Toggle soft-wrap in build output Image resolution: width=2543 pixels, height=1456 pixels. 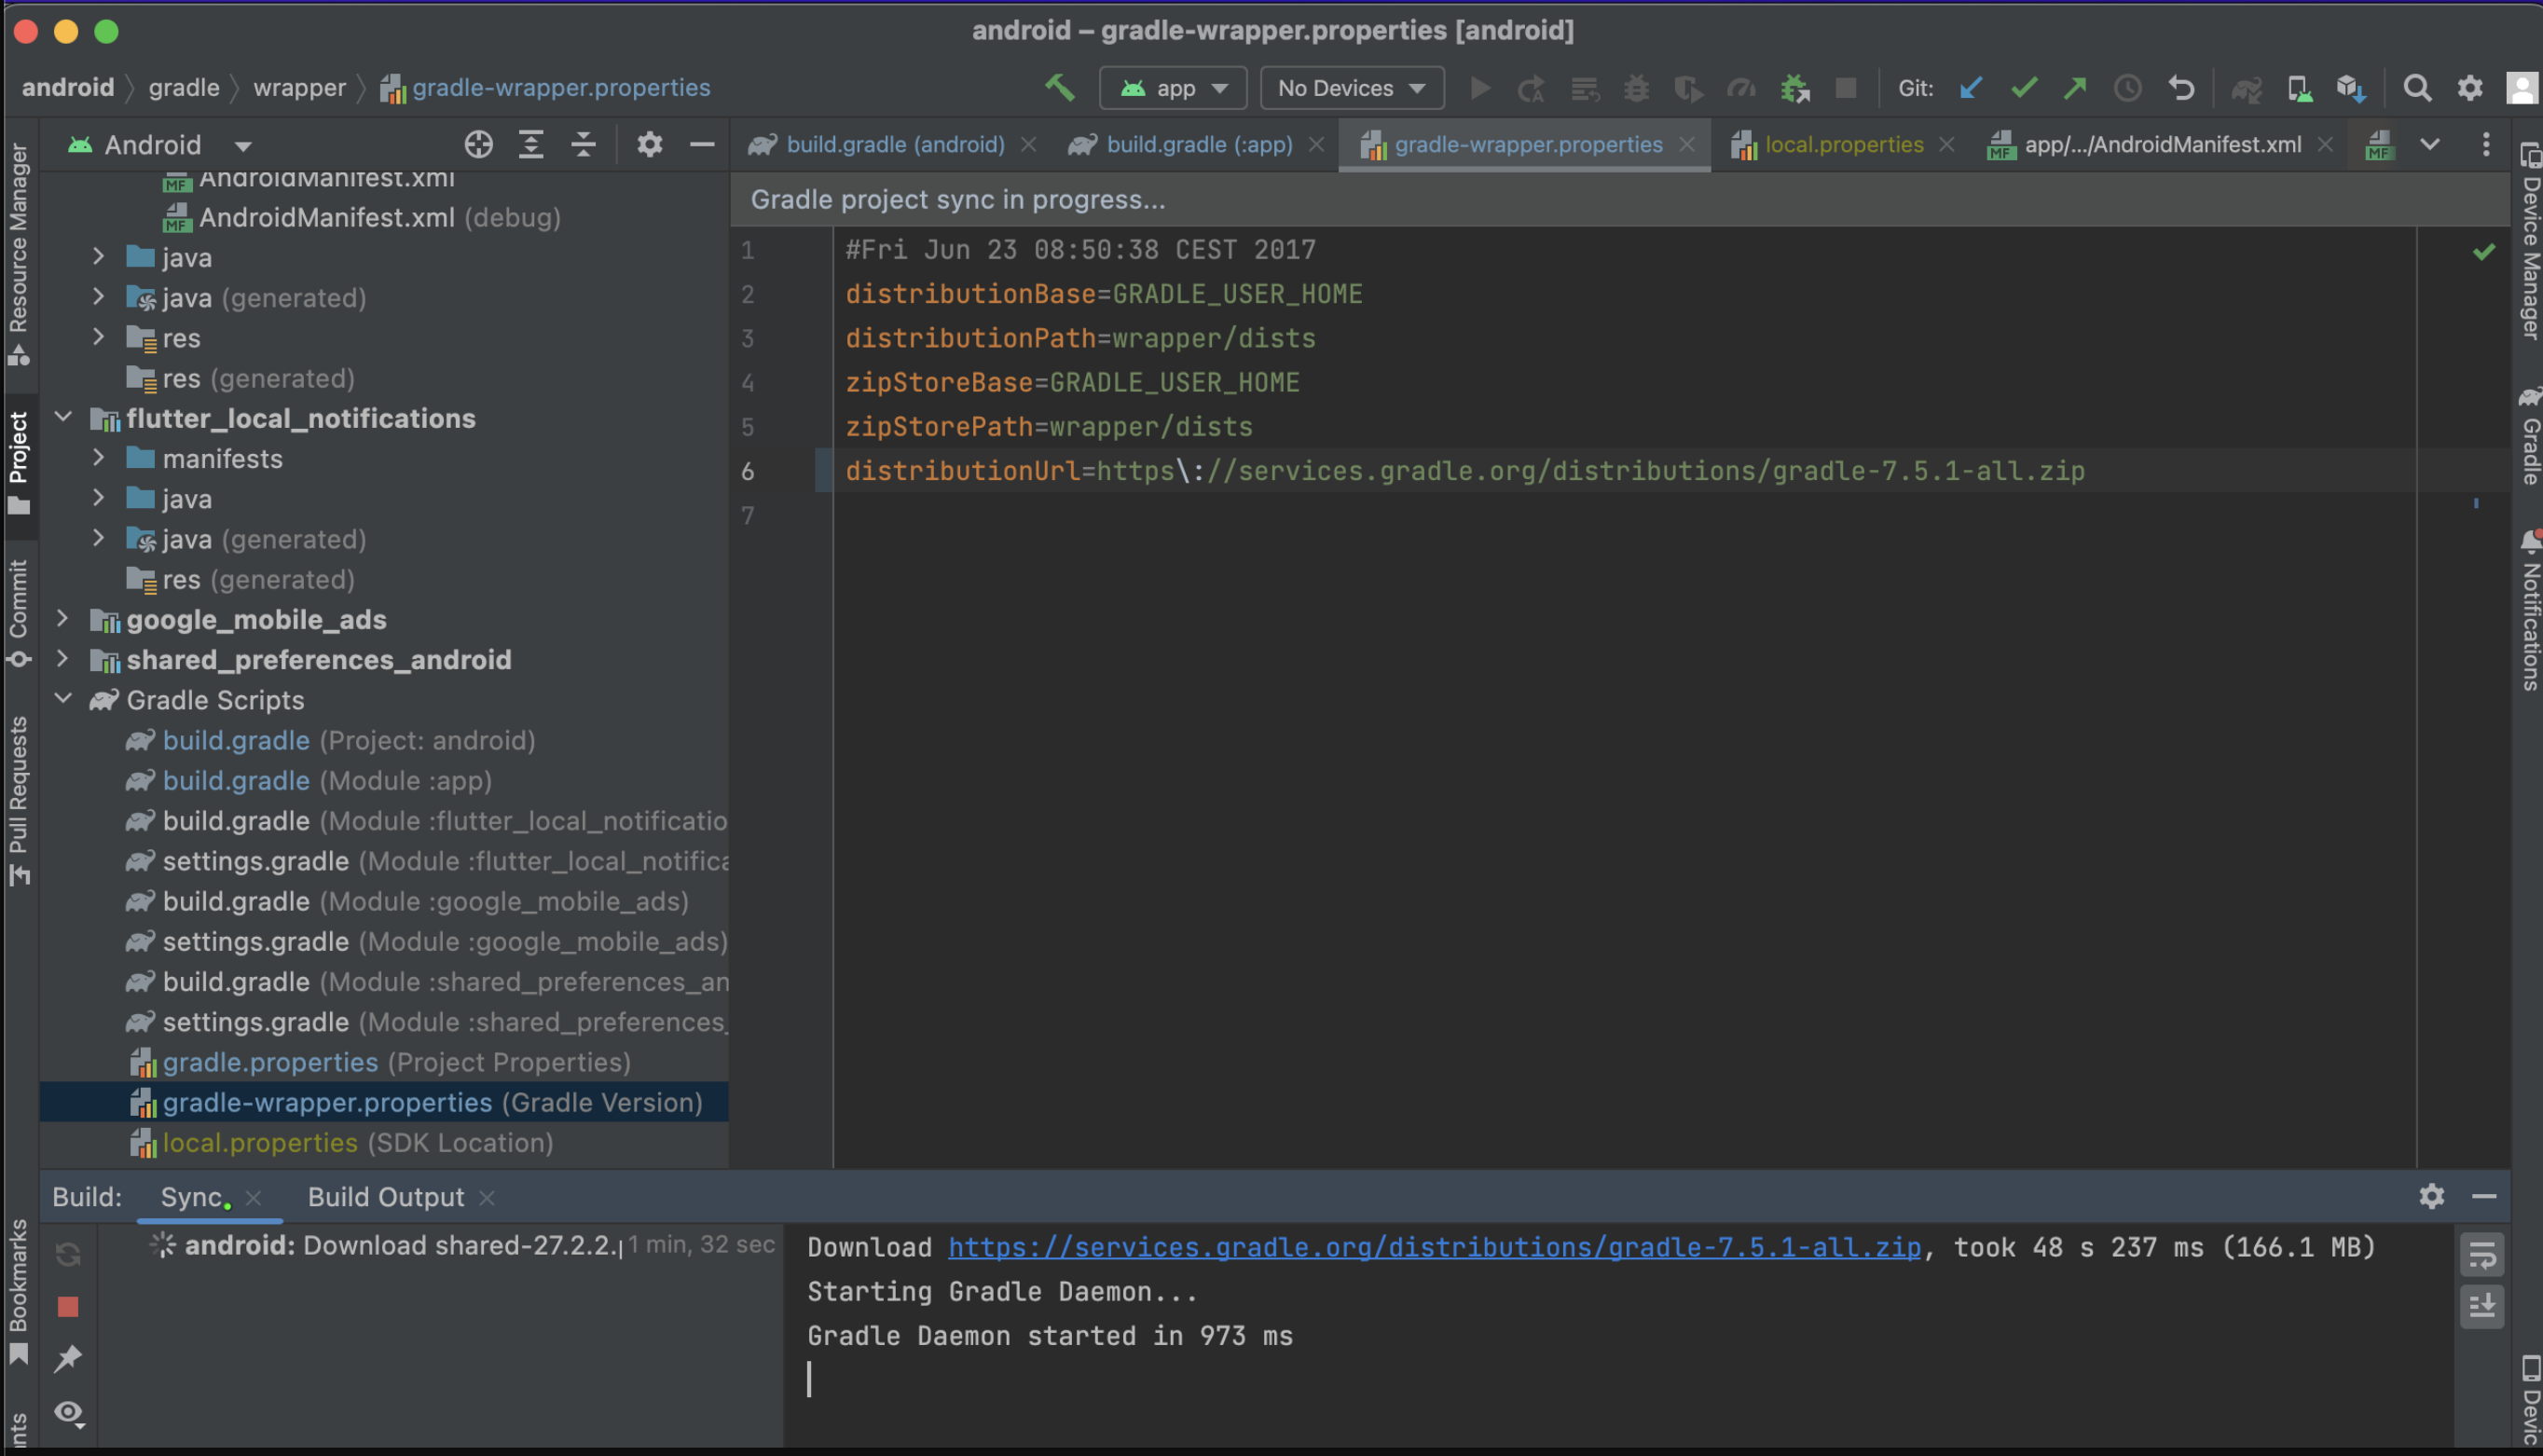[2482, 1256]
